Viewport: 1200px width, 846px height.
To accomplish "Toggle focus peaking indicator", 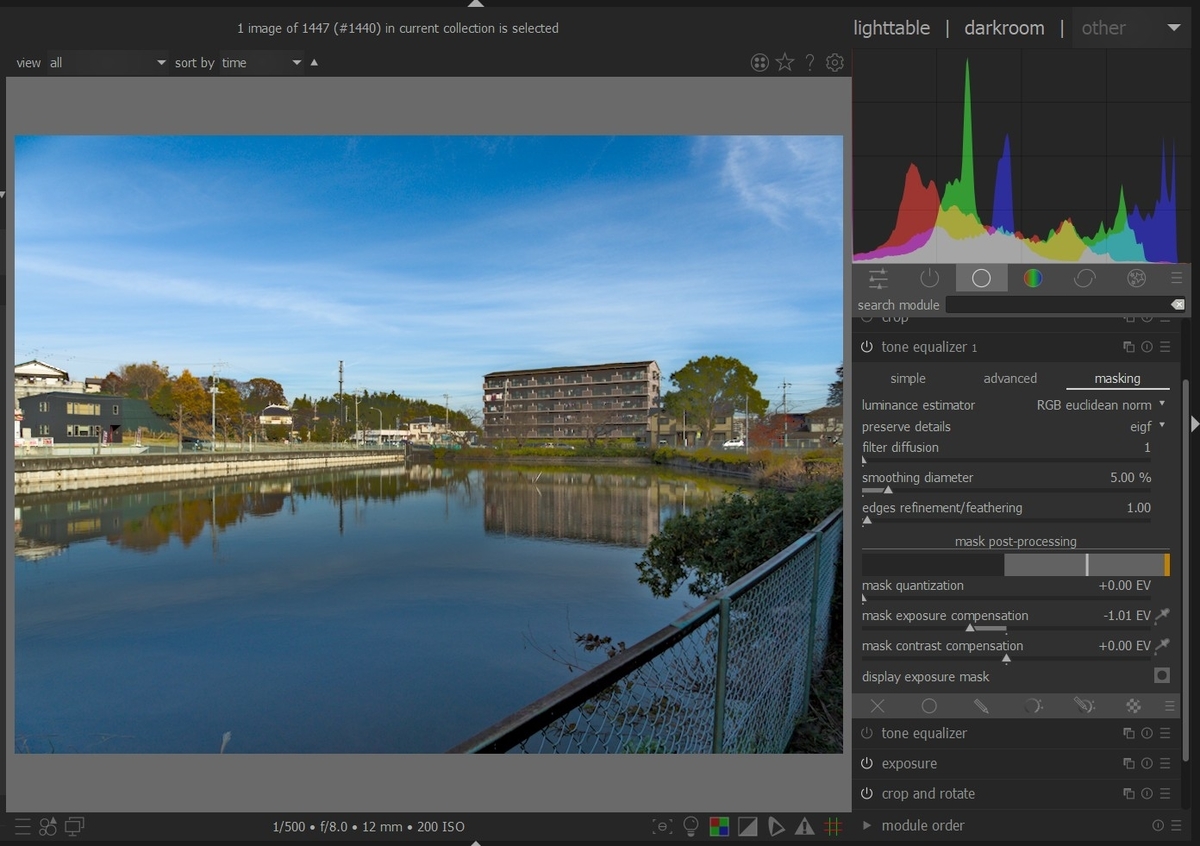I will (x=662, y=827).
